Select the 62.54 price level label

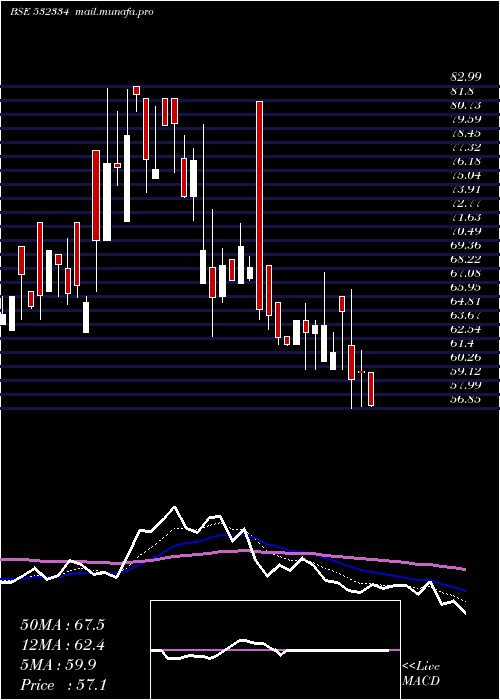[x=466, y=329]
